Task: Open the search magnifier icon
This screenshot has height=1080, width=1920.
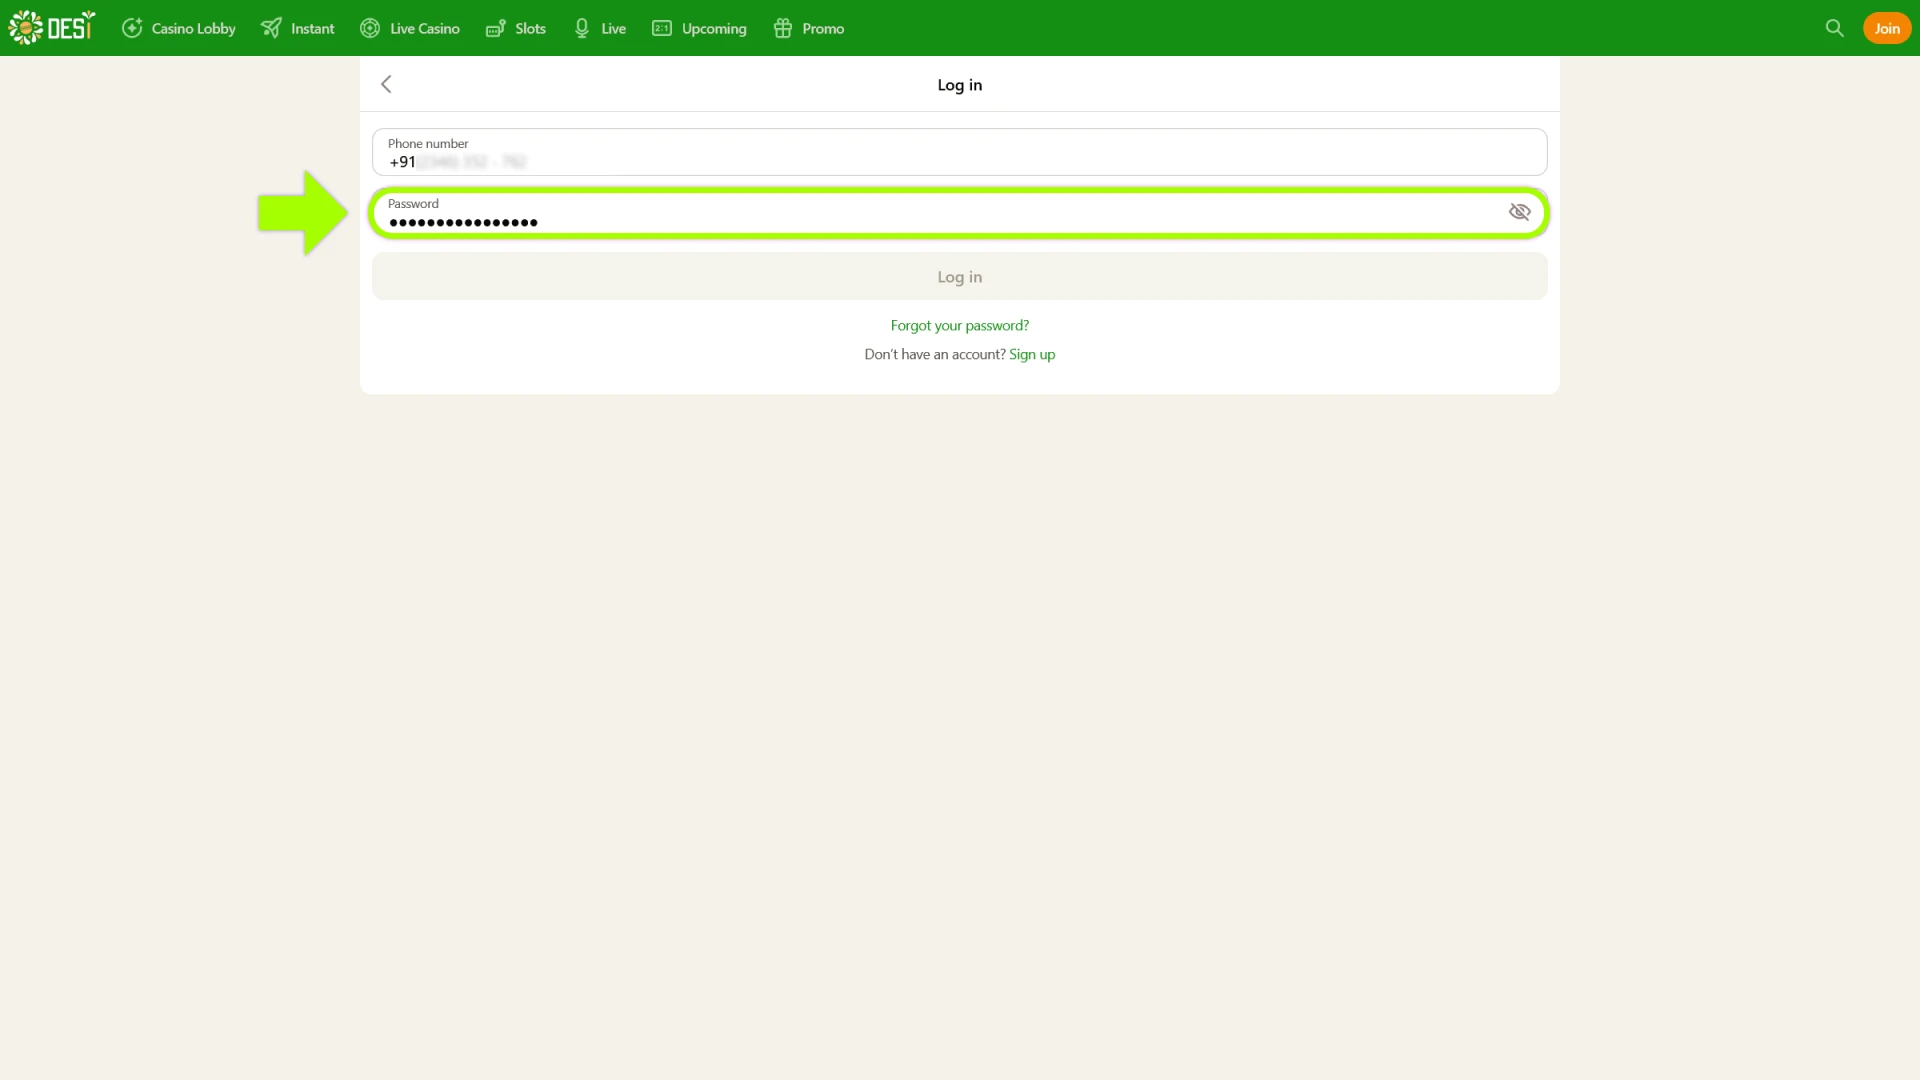Action: [x=1834, y=28]
